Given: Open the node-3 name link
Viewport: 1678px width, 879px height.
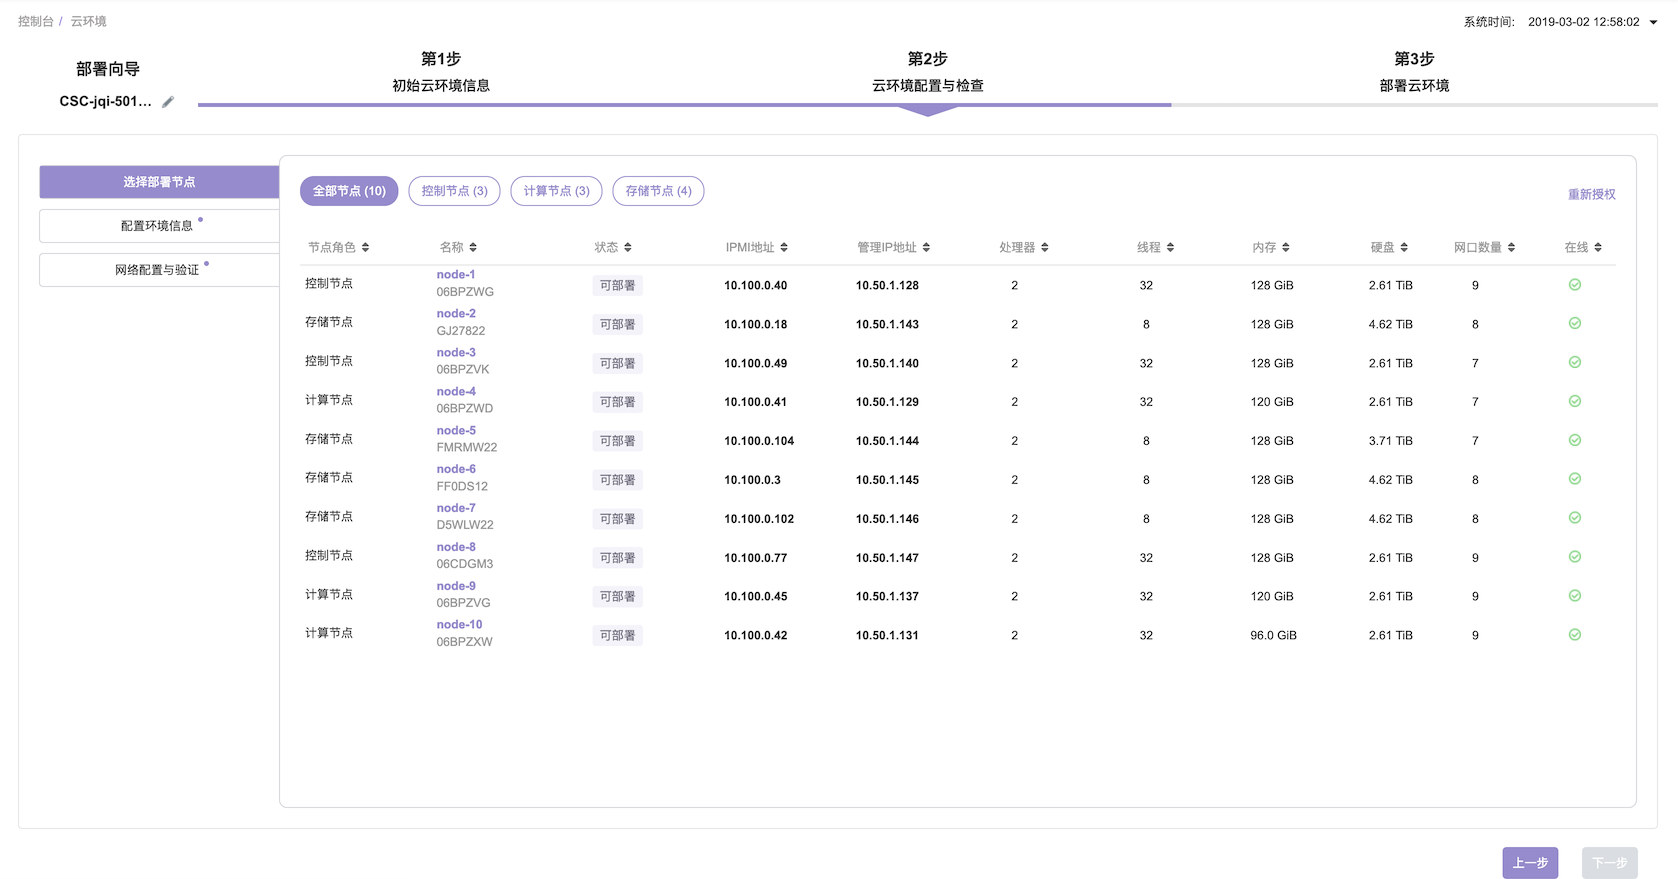Looking at the screenshot, I should point(456,353).
